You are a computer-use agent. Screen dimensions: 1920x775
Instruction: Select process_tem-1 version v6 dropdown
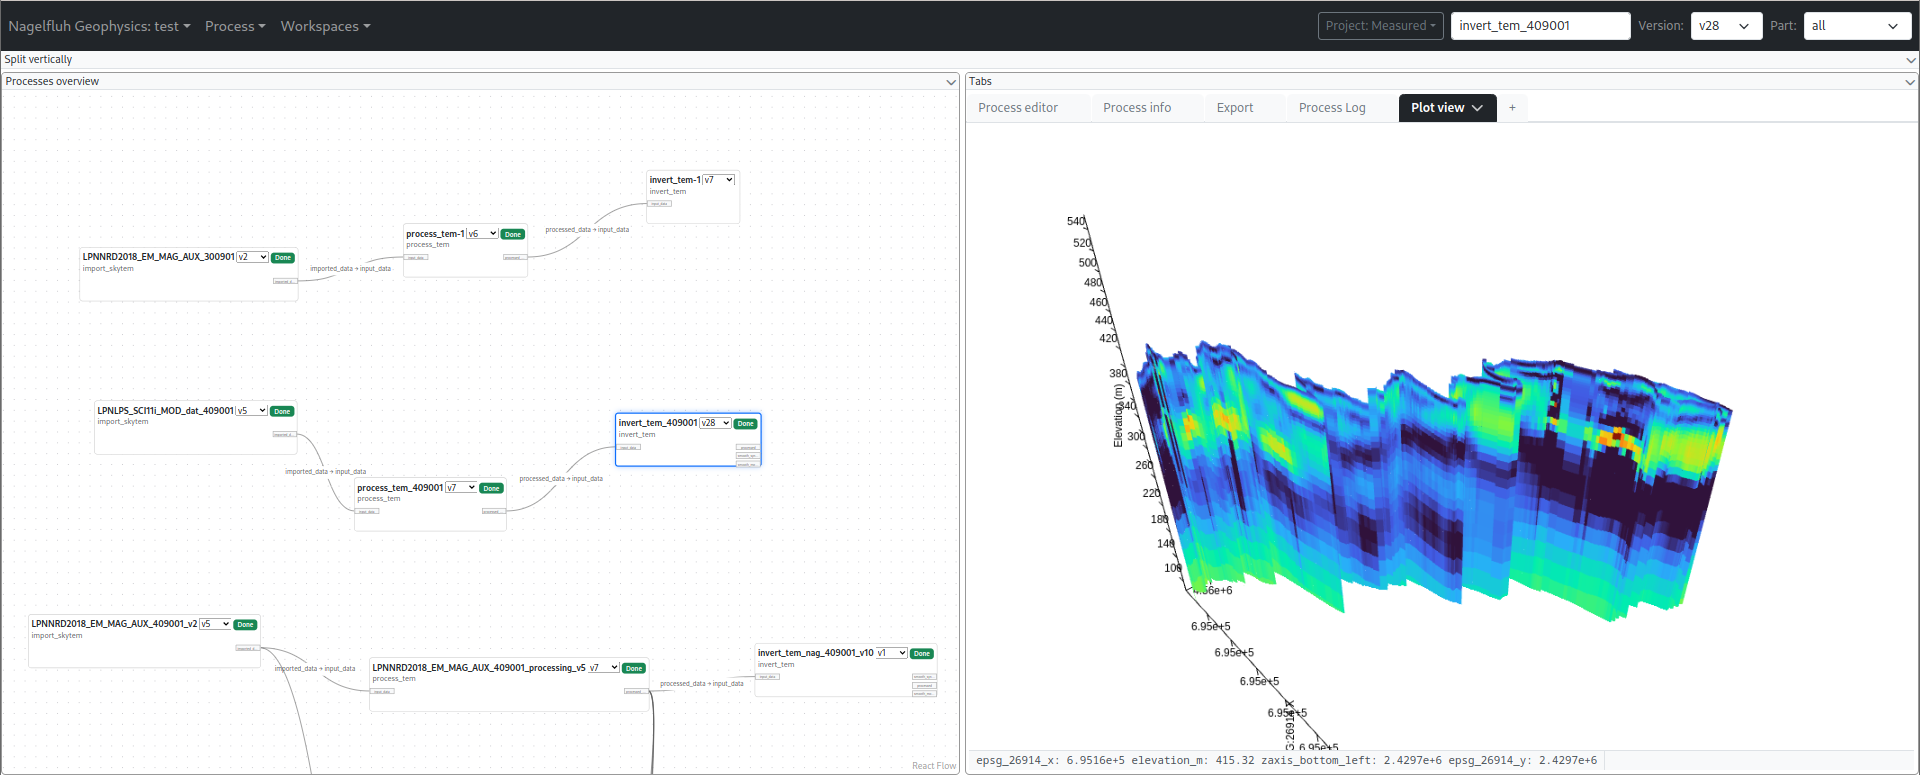click(482, 234)
